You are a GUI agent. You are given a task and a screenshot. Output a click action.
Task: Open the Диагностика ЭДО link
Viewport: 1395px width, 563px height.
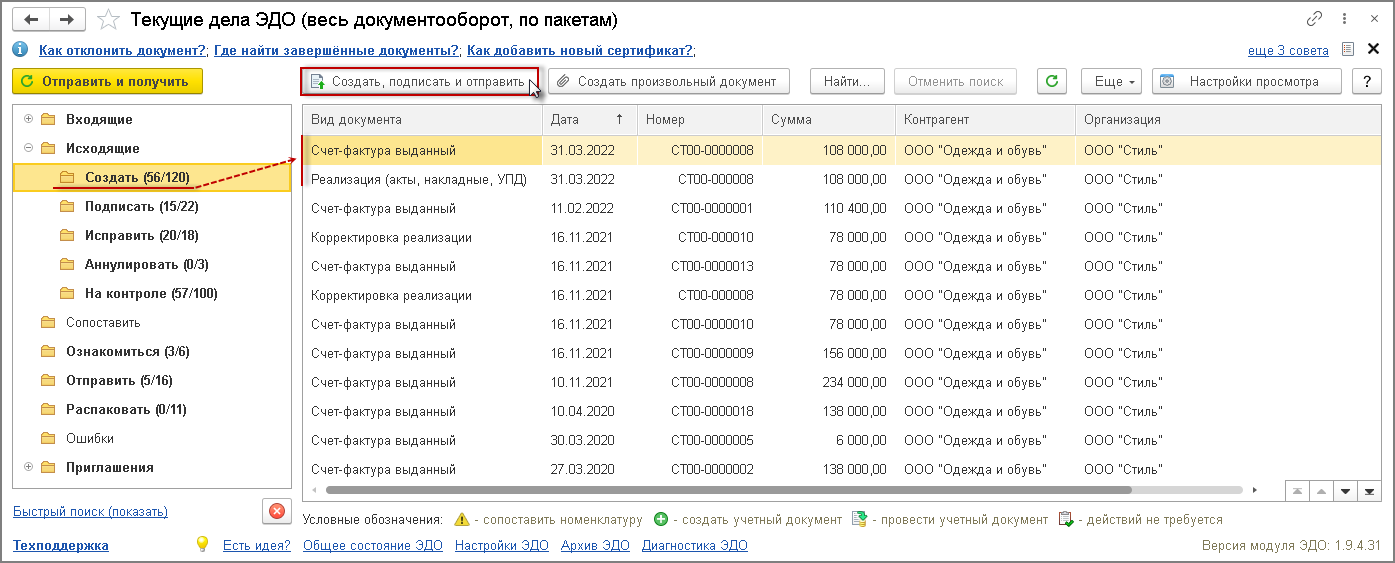tap(694, 545)
